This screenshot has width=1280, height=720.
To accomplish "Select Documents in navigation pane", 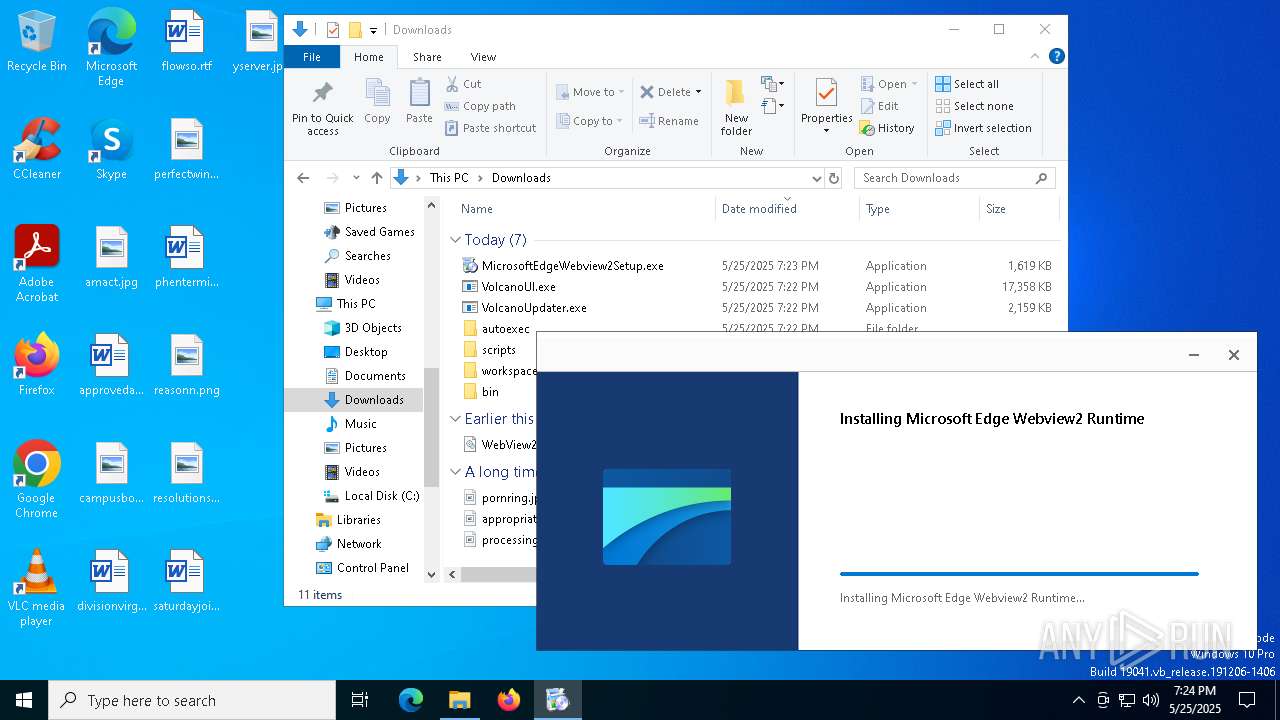I will point(365,376).
